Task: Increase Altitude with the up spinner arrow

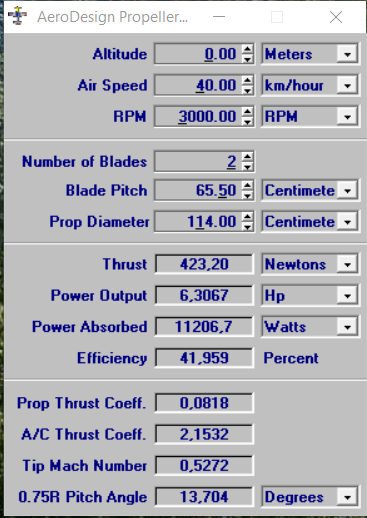Action: point(247,49)
